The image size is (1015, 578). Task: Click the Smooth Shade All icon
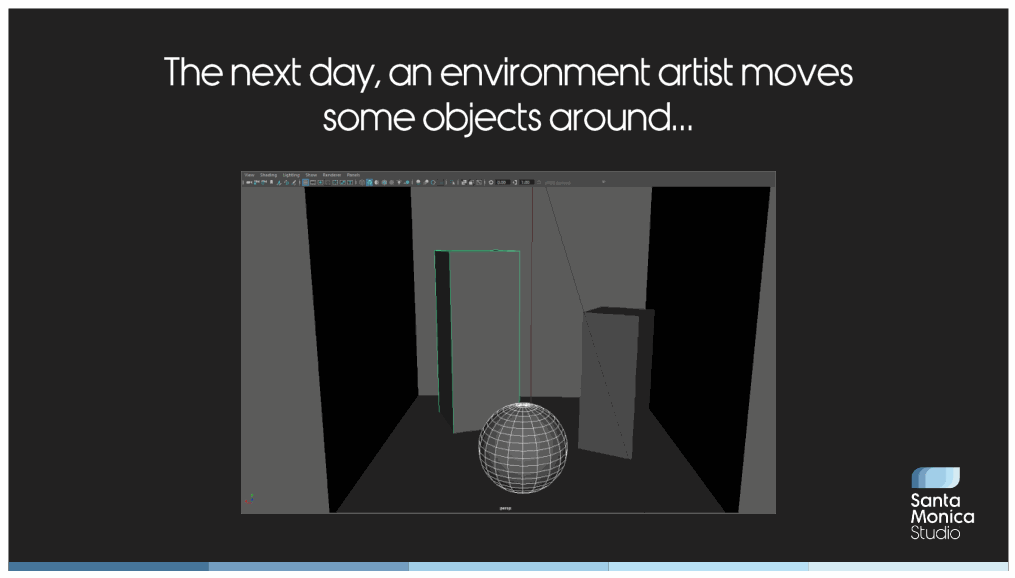point(369,183)
